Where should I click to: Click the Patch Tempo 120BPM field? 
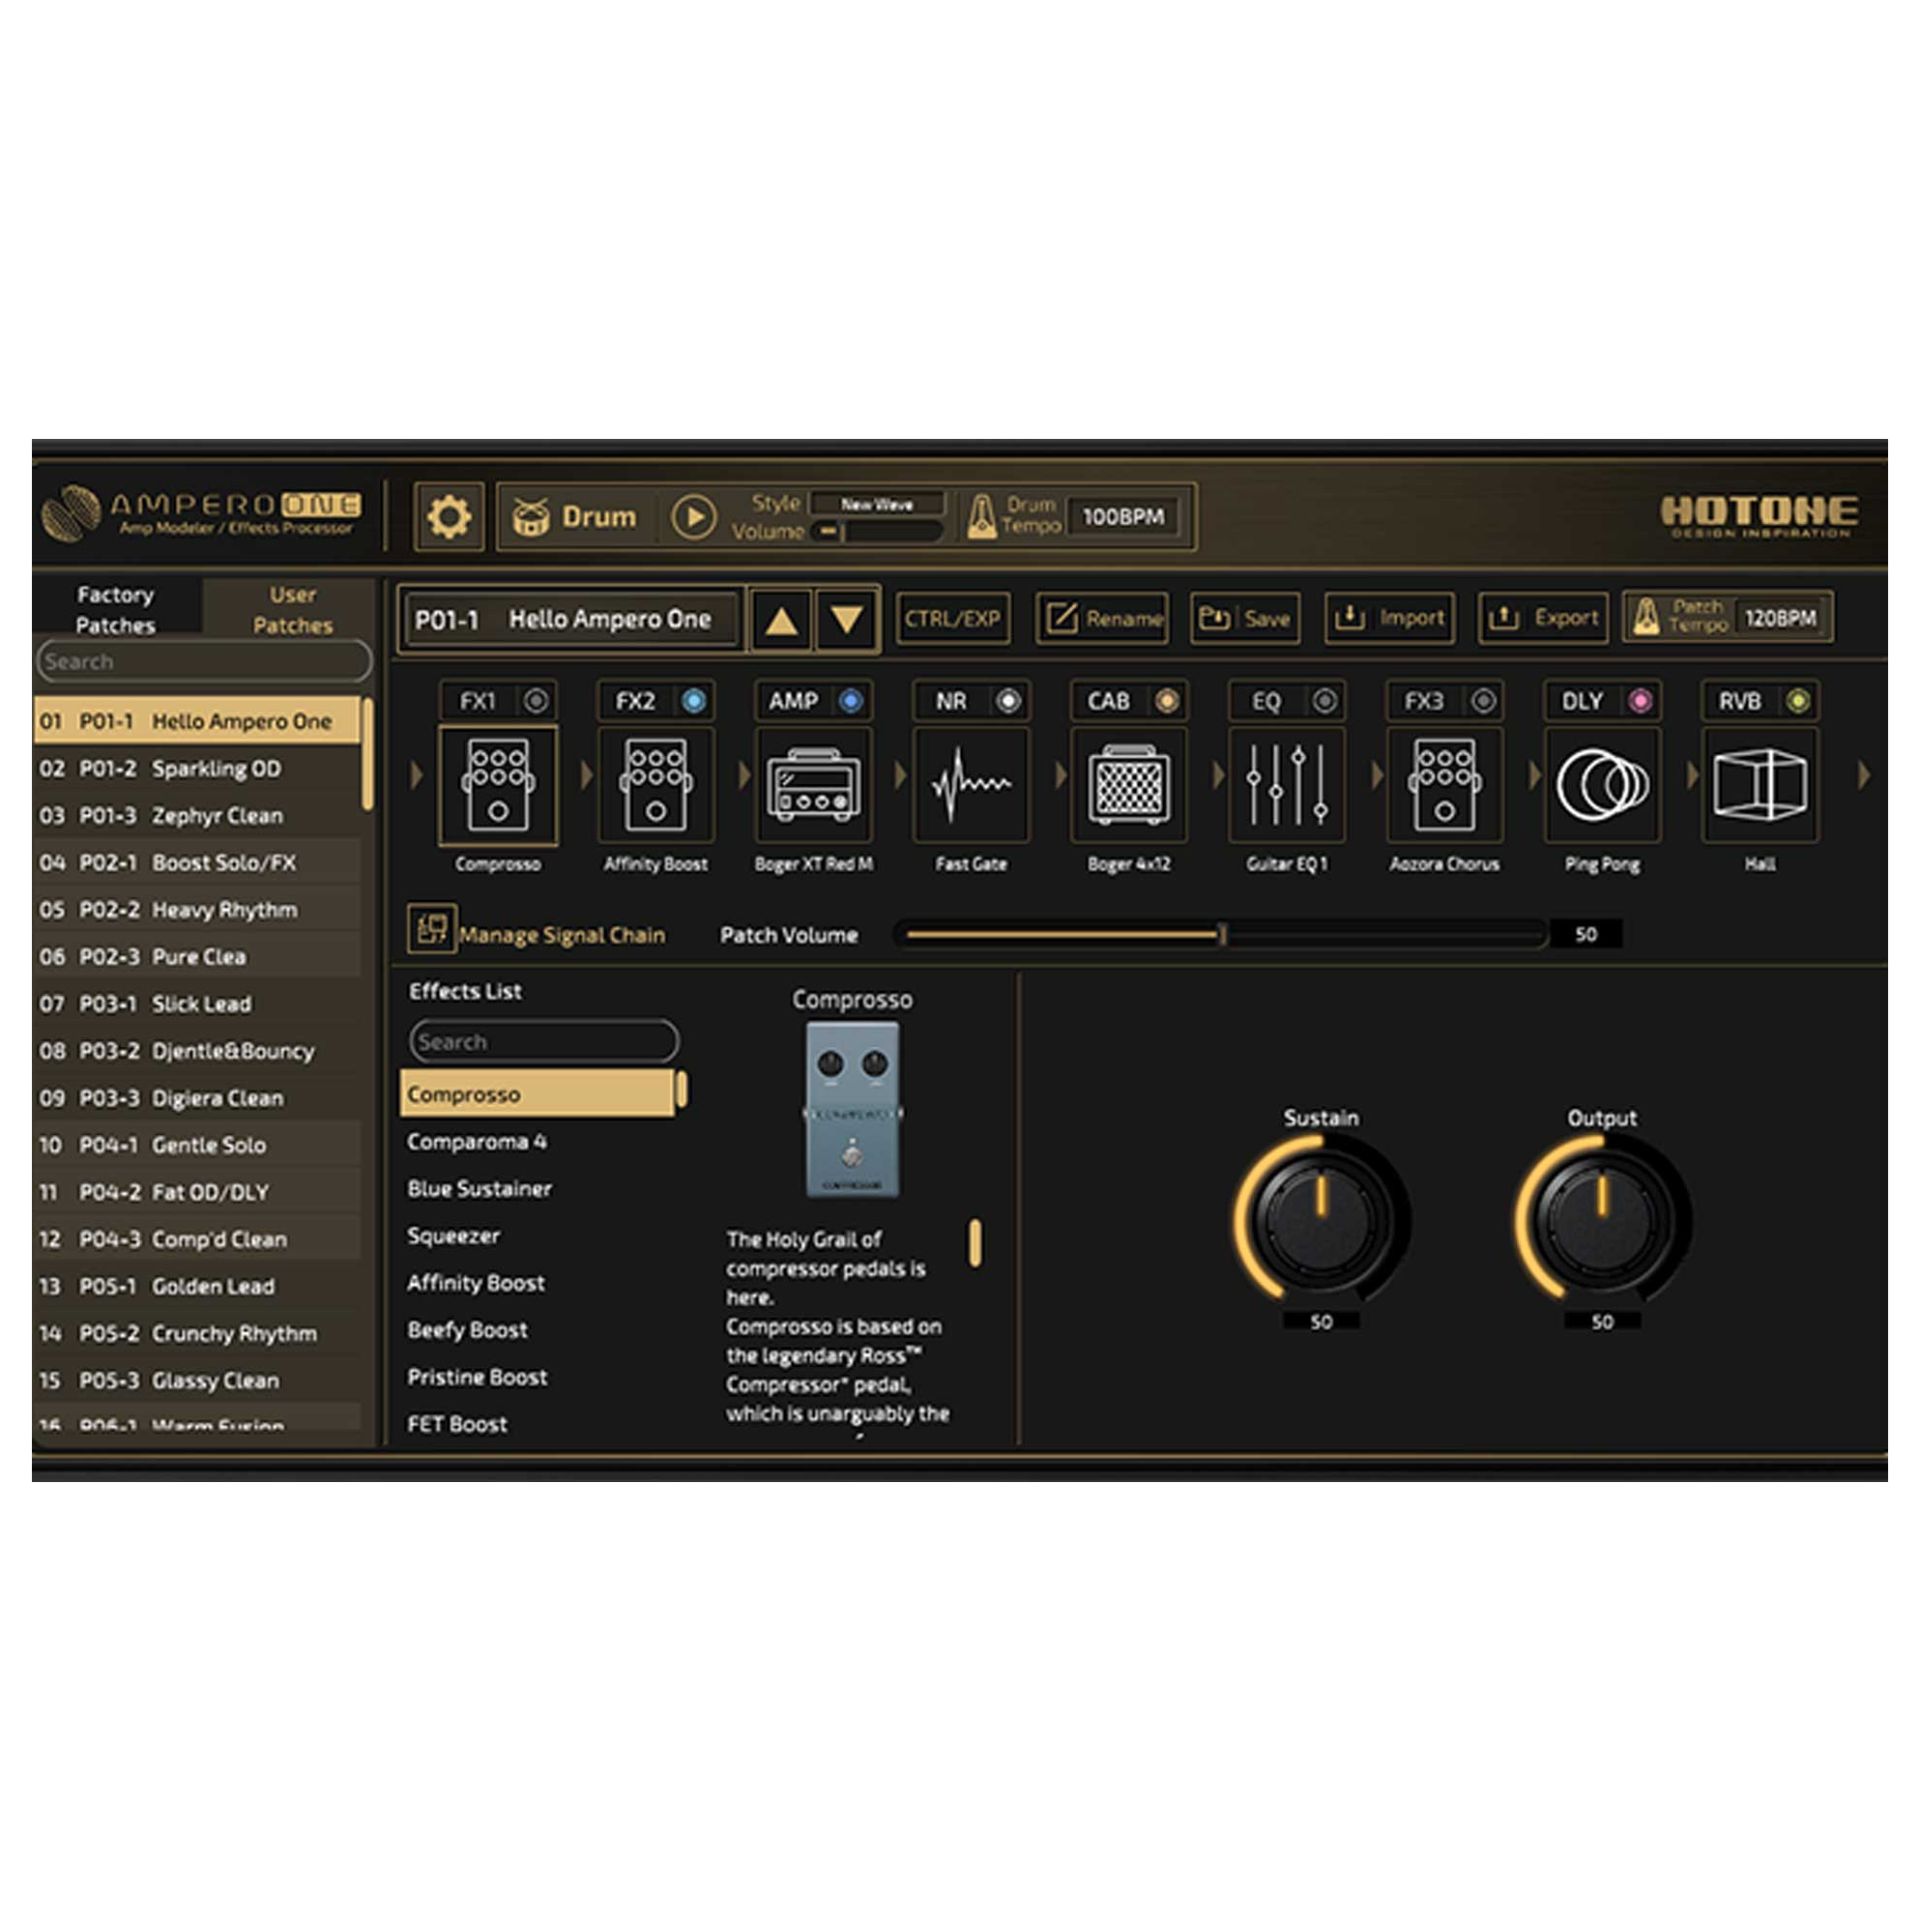pos(1781,618)
